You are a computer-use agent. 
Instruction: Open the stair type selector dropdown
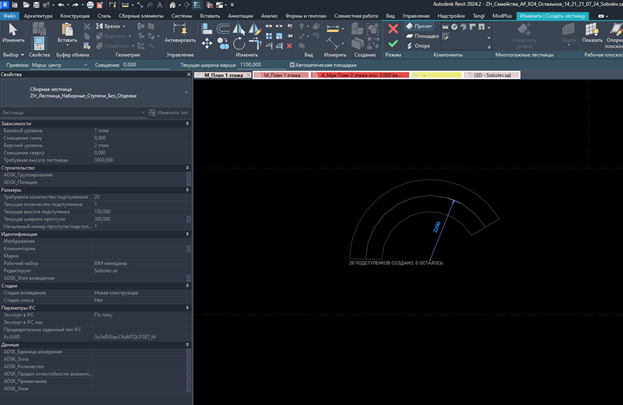[x=186, y=92]
